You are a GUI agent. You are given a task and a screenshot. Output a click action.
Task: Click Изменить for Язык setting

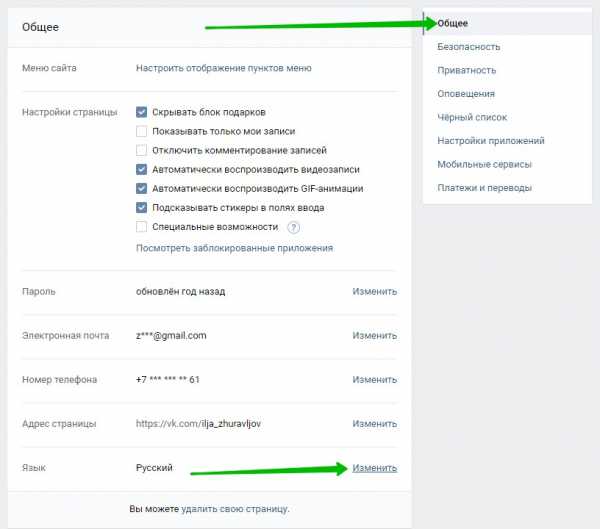click(375, 468)
